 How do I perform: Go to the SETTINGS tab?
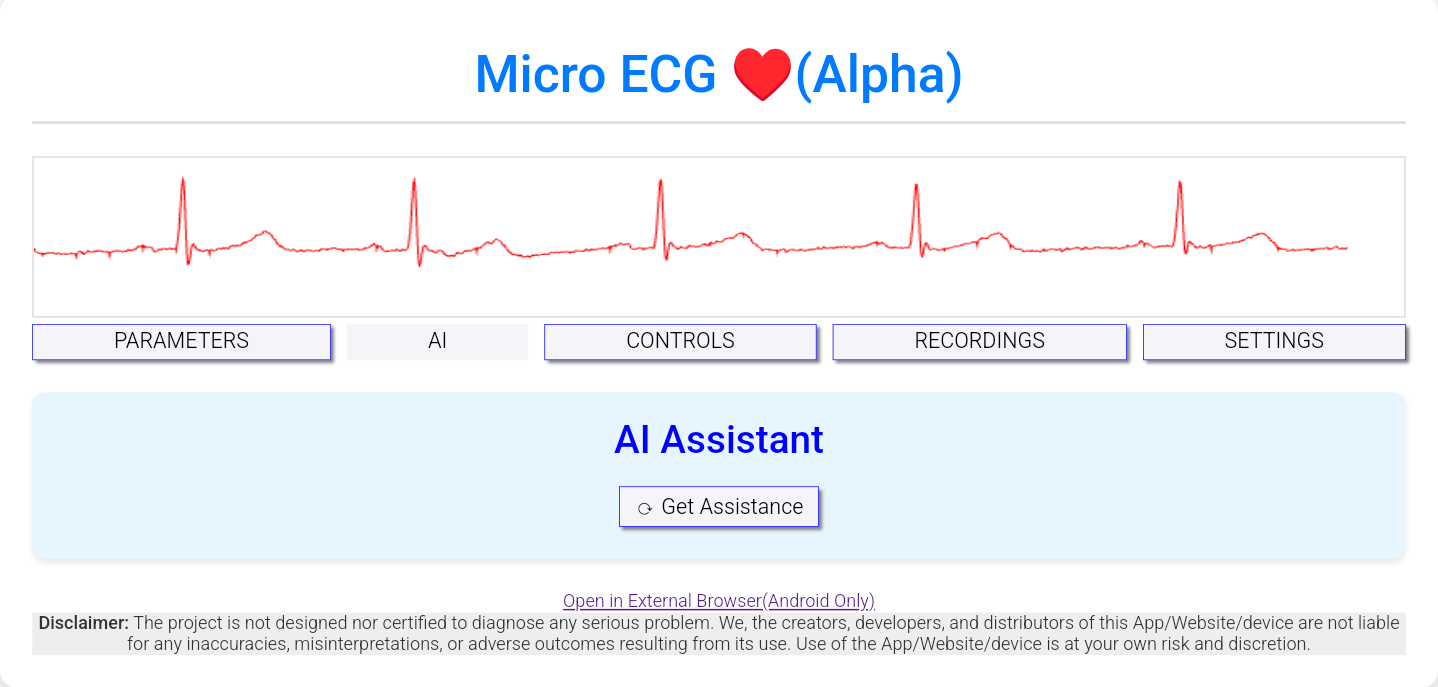(x=1274, y=341)
